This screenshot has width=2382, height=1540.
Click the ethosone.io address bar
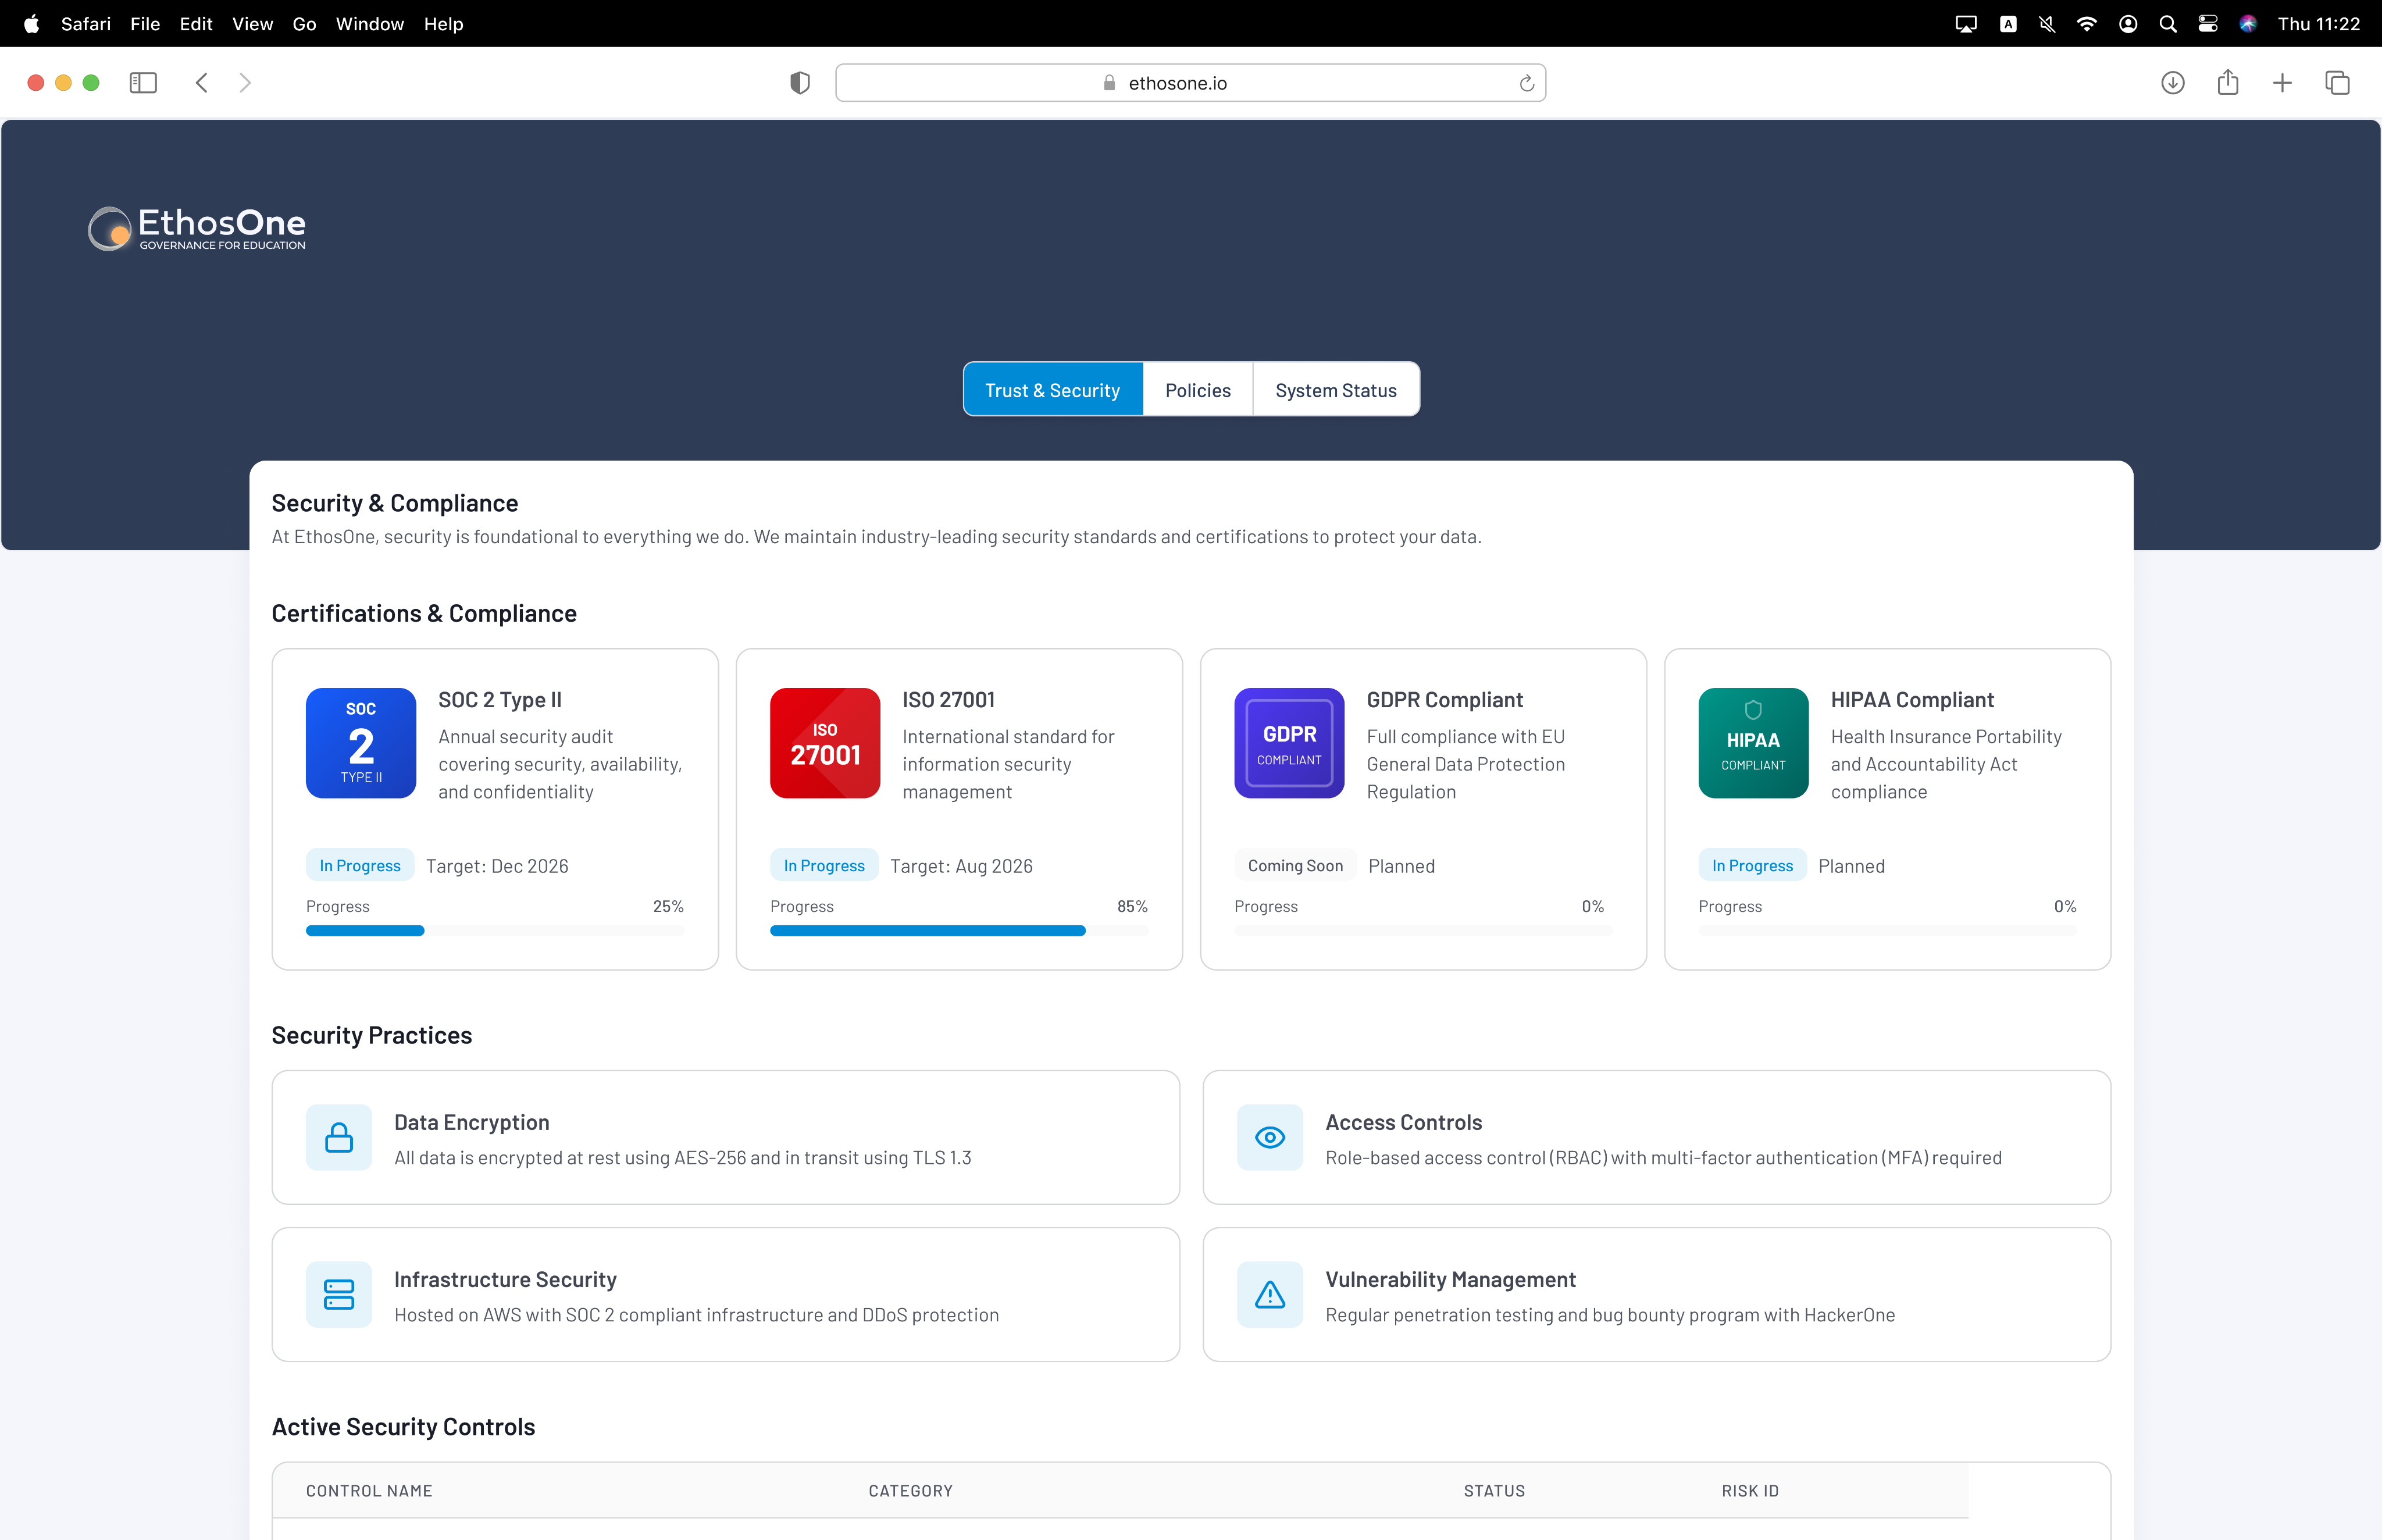pyautogui.click(x=1190, y=83)
